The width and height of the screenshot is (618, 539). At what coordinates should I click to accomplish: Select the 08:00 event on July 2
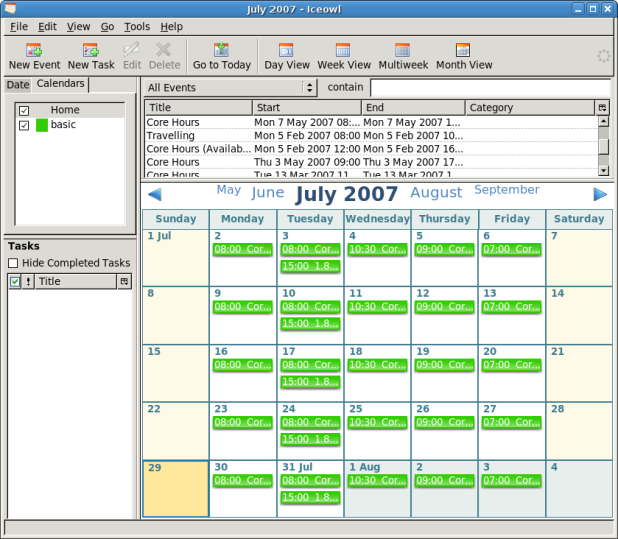point(243,249)
